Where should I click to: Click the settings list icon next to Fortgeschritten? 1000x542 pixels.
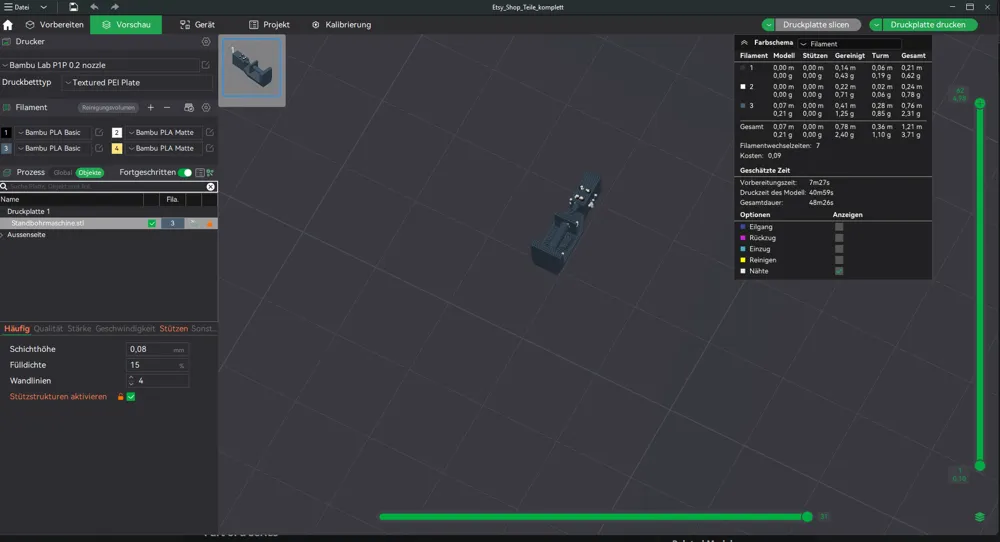coord(200,173)
